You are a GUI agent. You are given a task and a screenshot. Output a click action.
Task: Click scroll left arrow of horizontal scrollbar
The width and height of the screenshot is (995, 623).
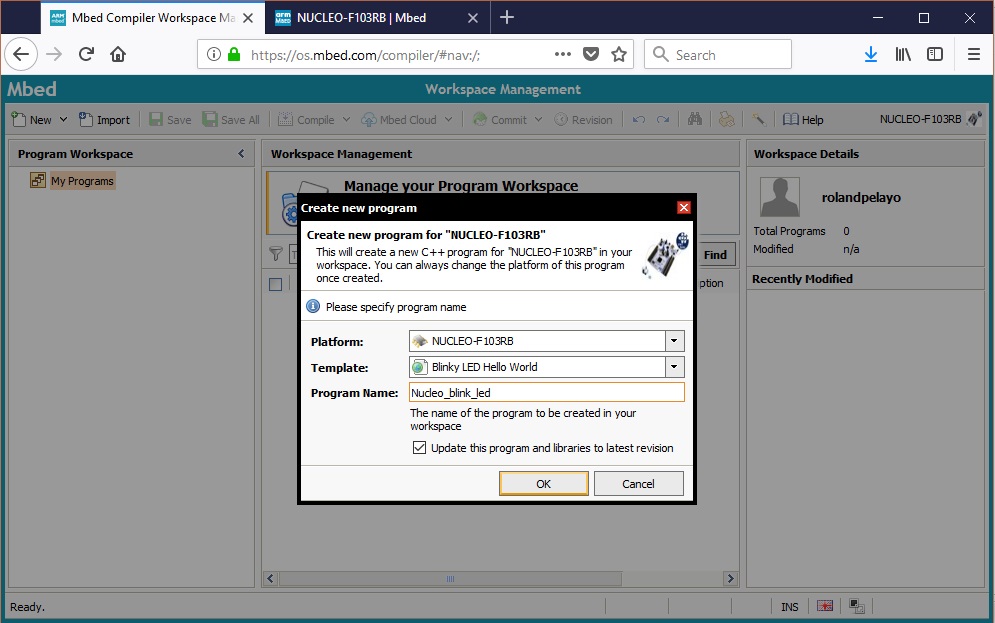[271, 579]
